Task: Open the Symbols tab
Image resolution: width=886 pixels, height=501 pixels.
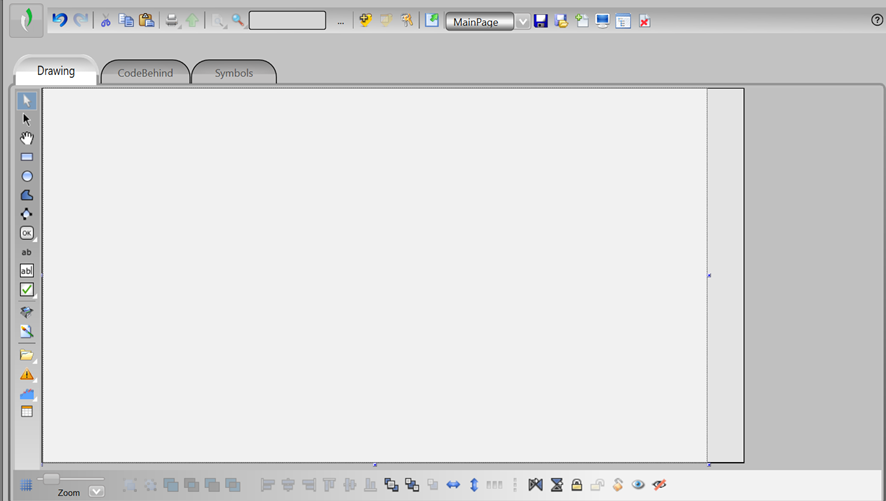Action: (x=234, y=73)
